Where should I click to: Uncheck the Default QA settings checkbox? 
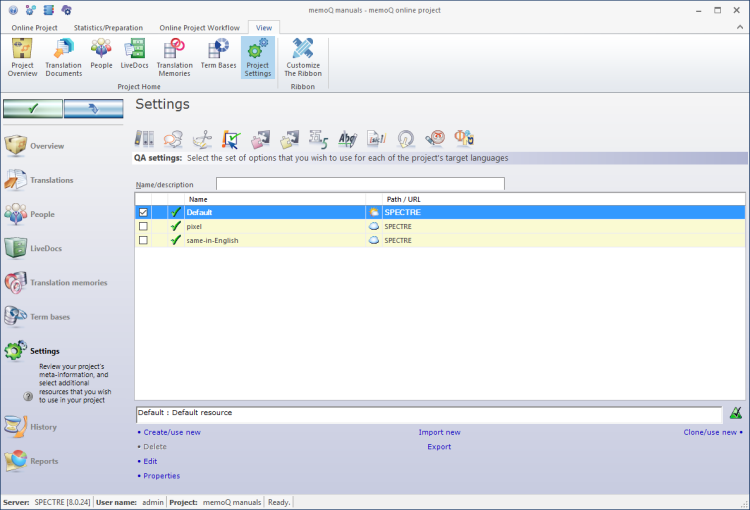(x=144, y=212)
